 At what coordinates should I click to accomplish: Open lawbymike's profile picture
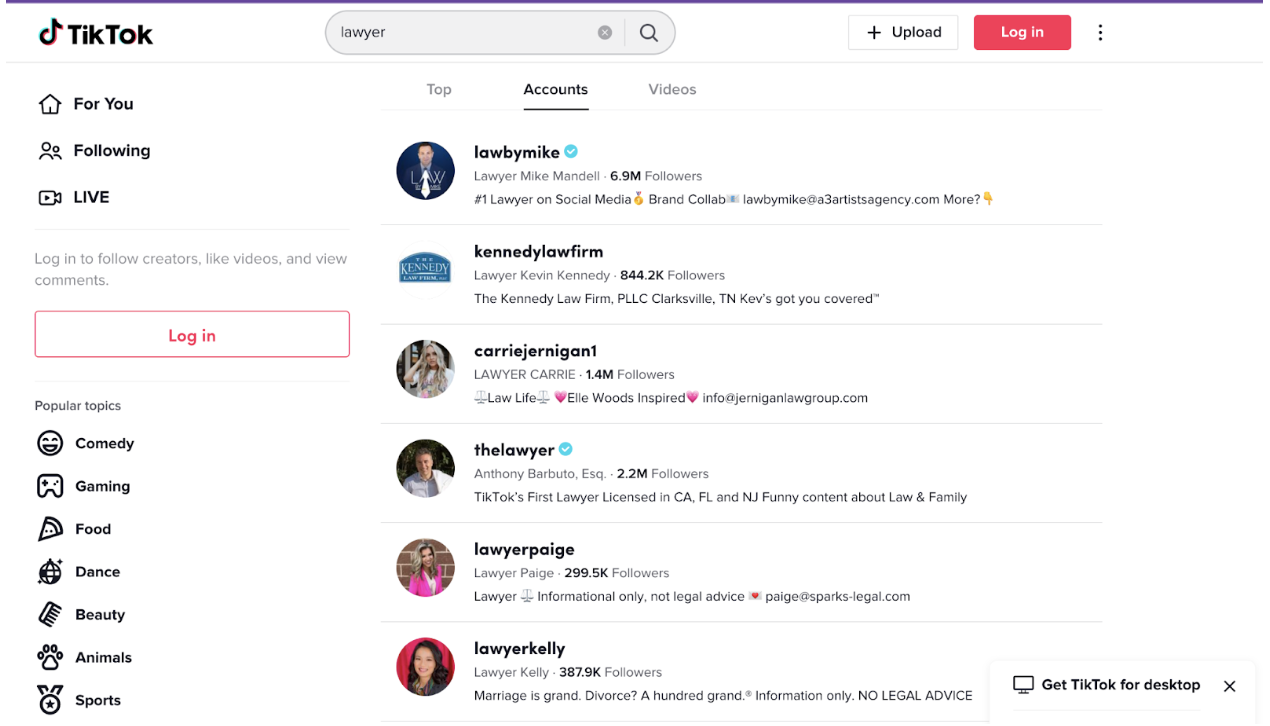426,171
